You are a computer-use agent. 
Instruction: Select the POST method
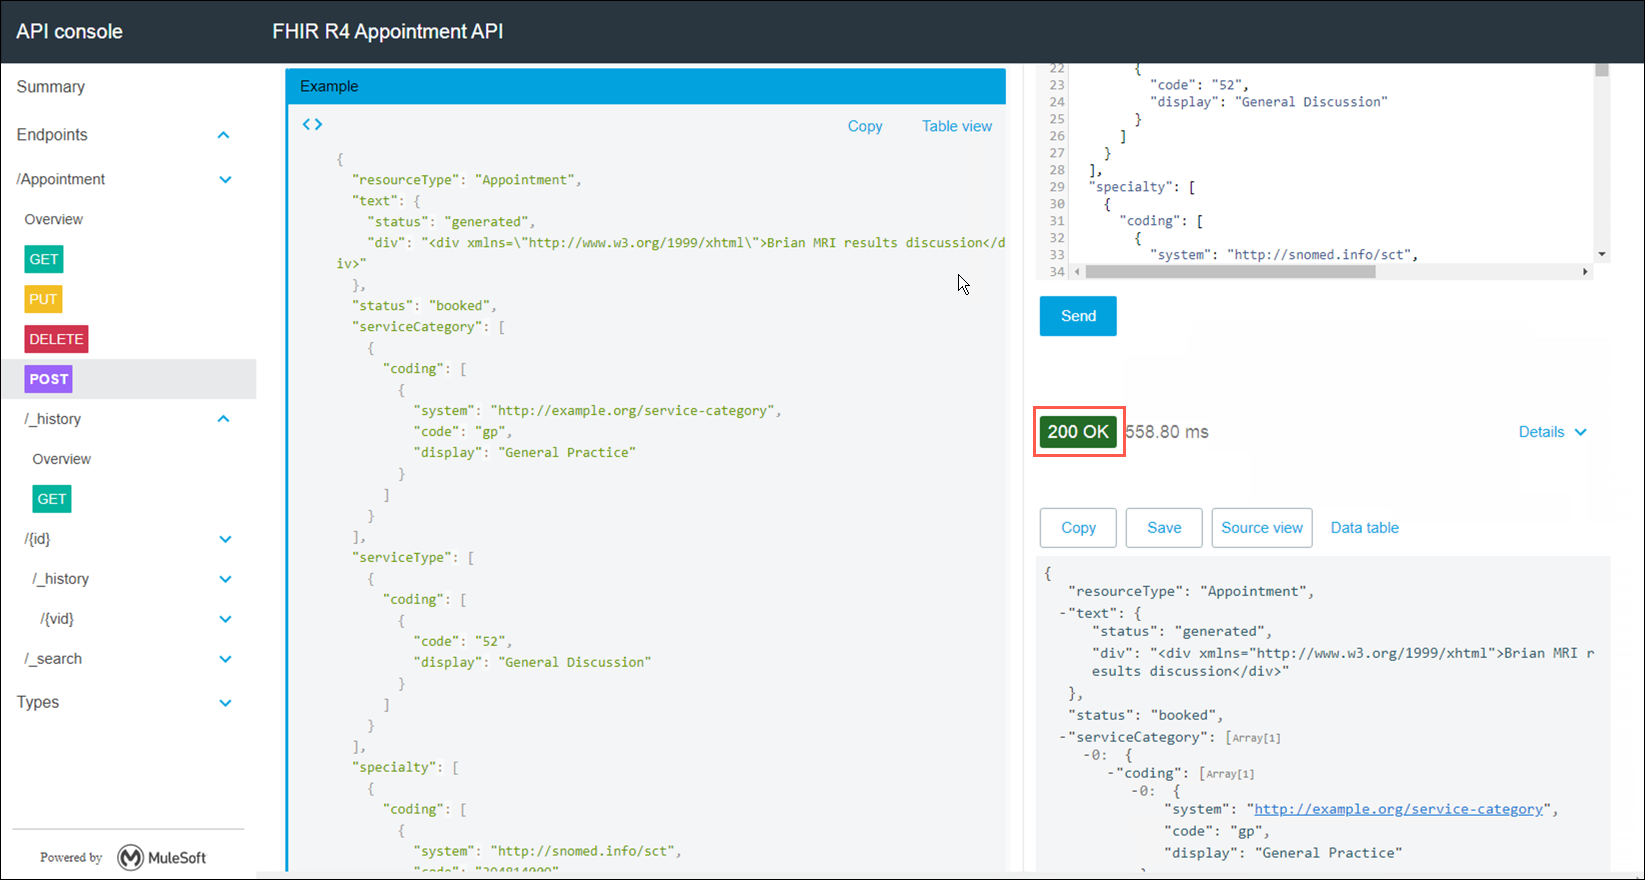tap(49, 379)
